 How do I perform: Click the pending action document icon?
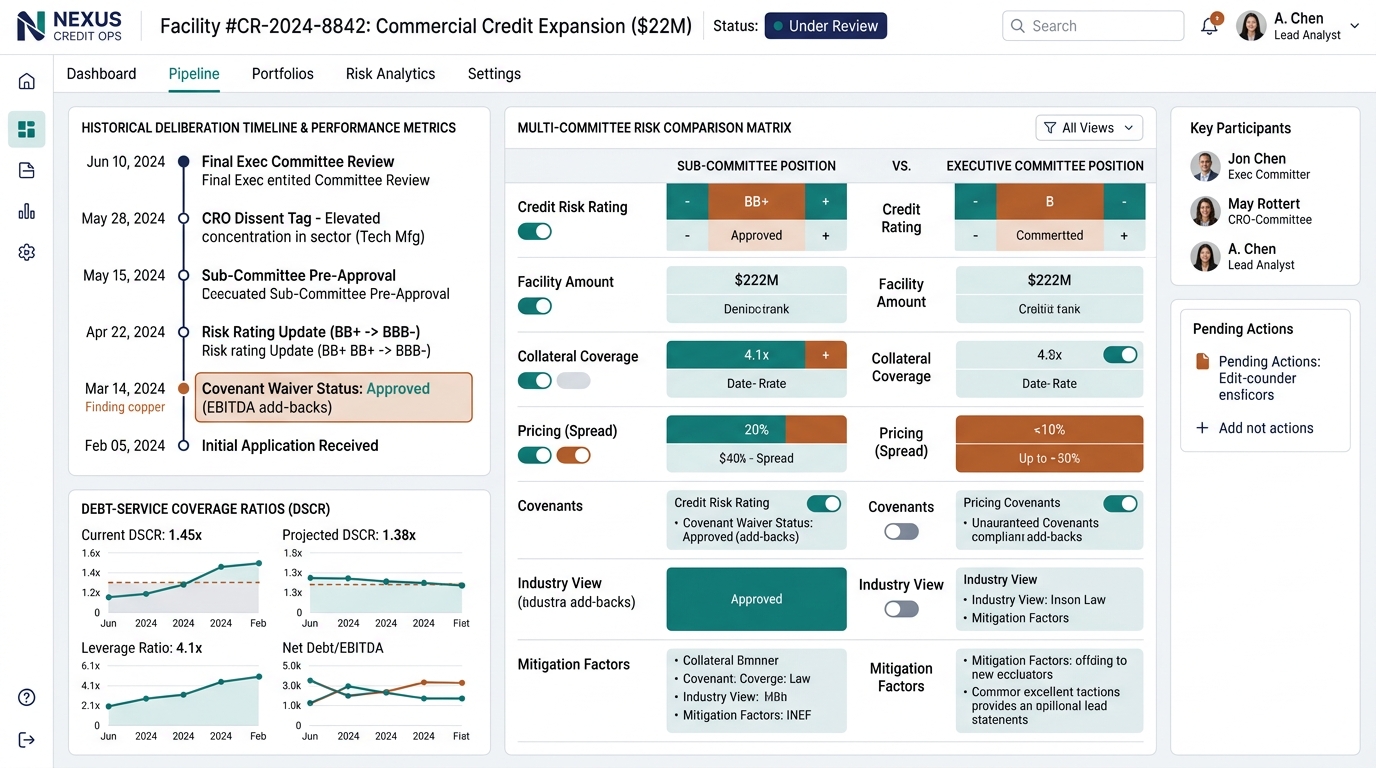pos(1202,362)
